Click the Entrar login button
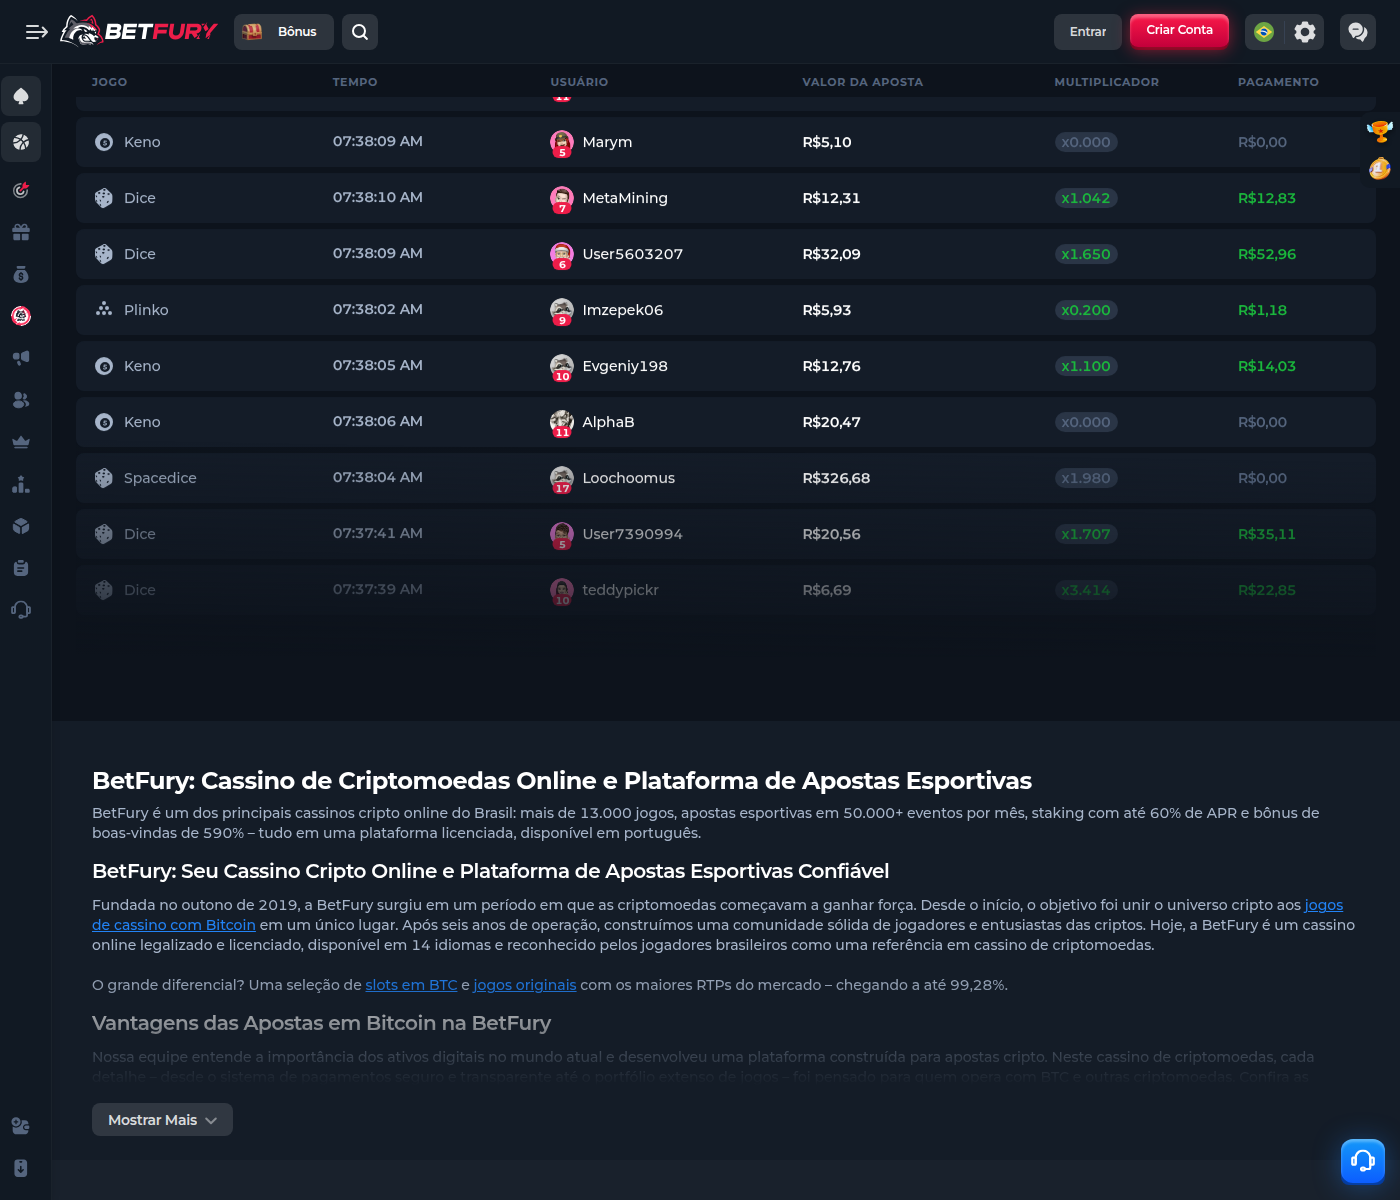The width and height of the screenshot is (1400, 1200). pyautogui.click(x=1088, y=32)
